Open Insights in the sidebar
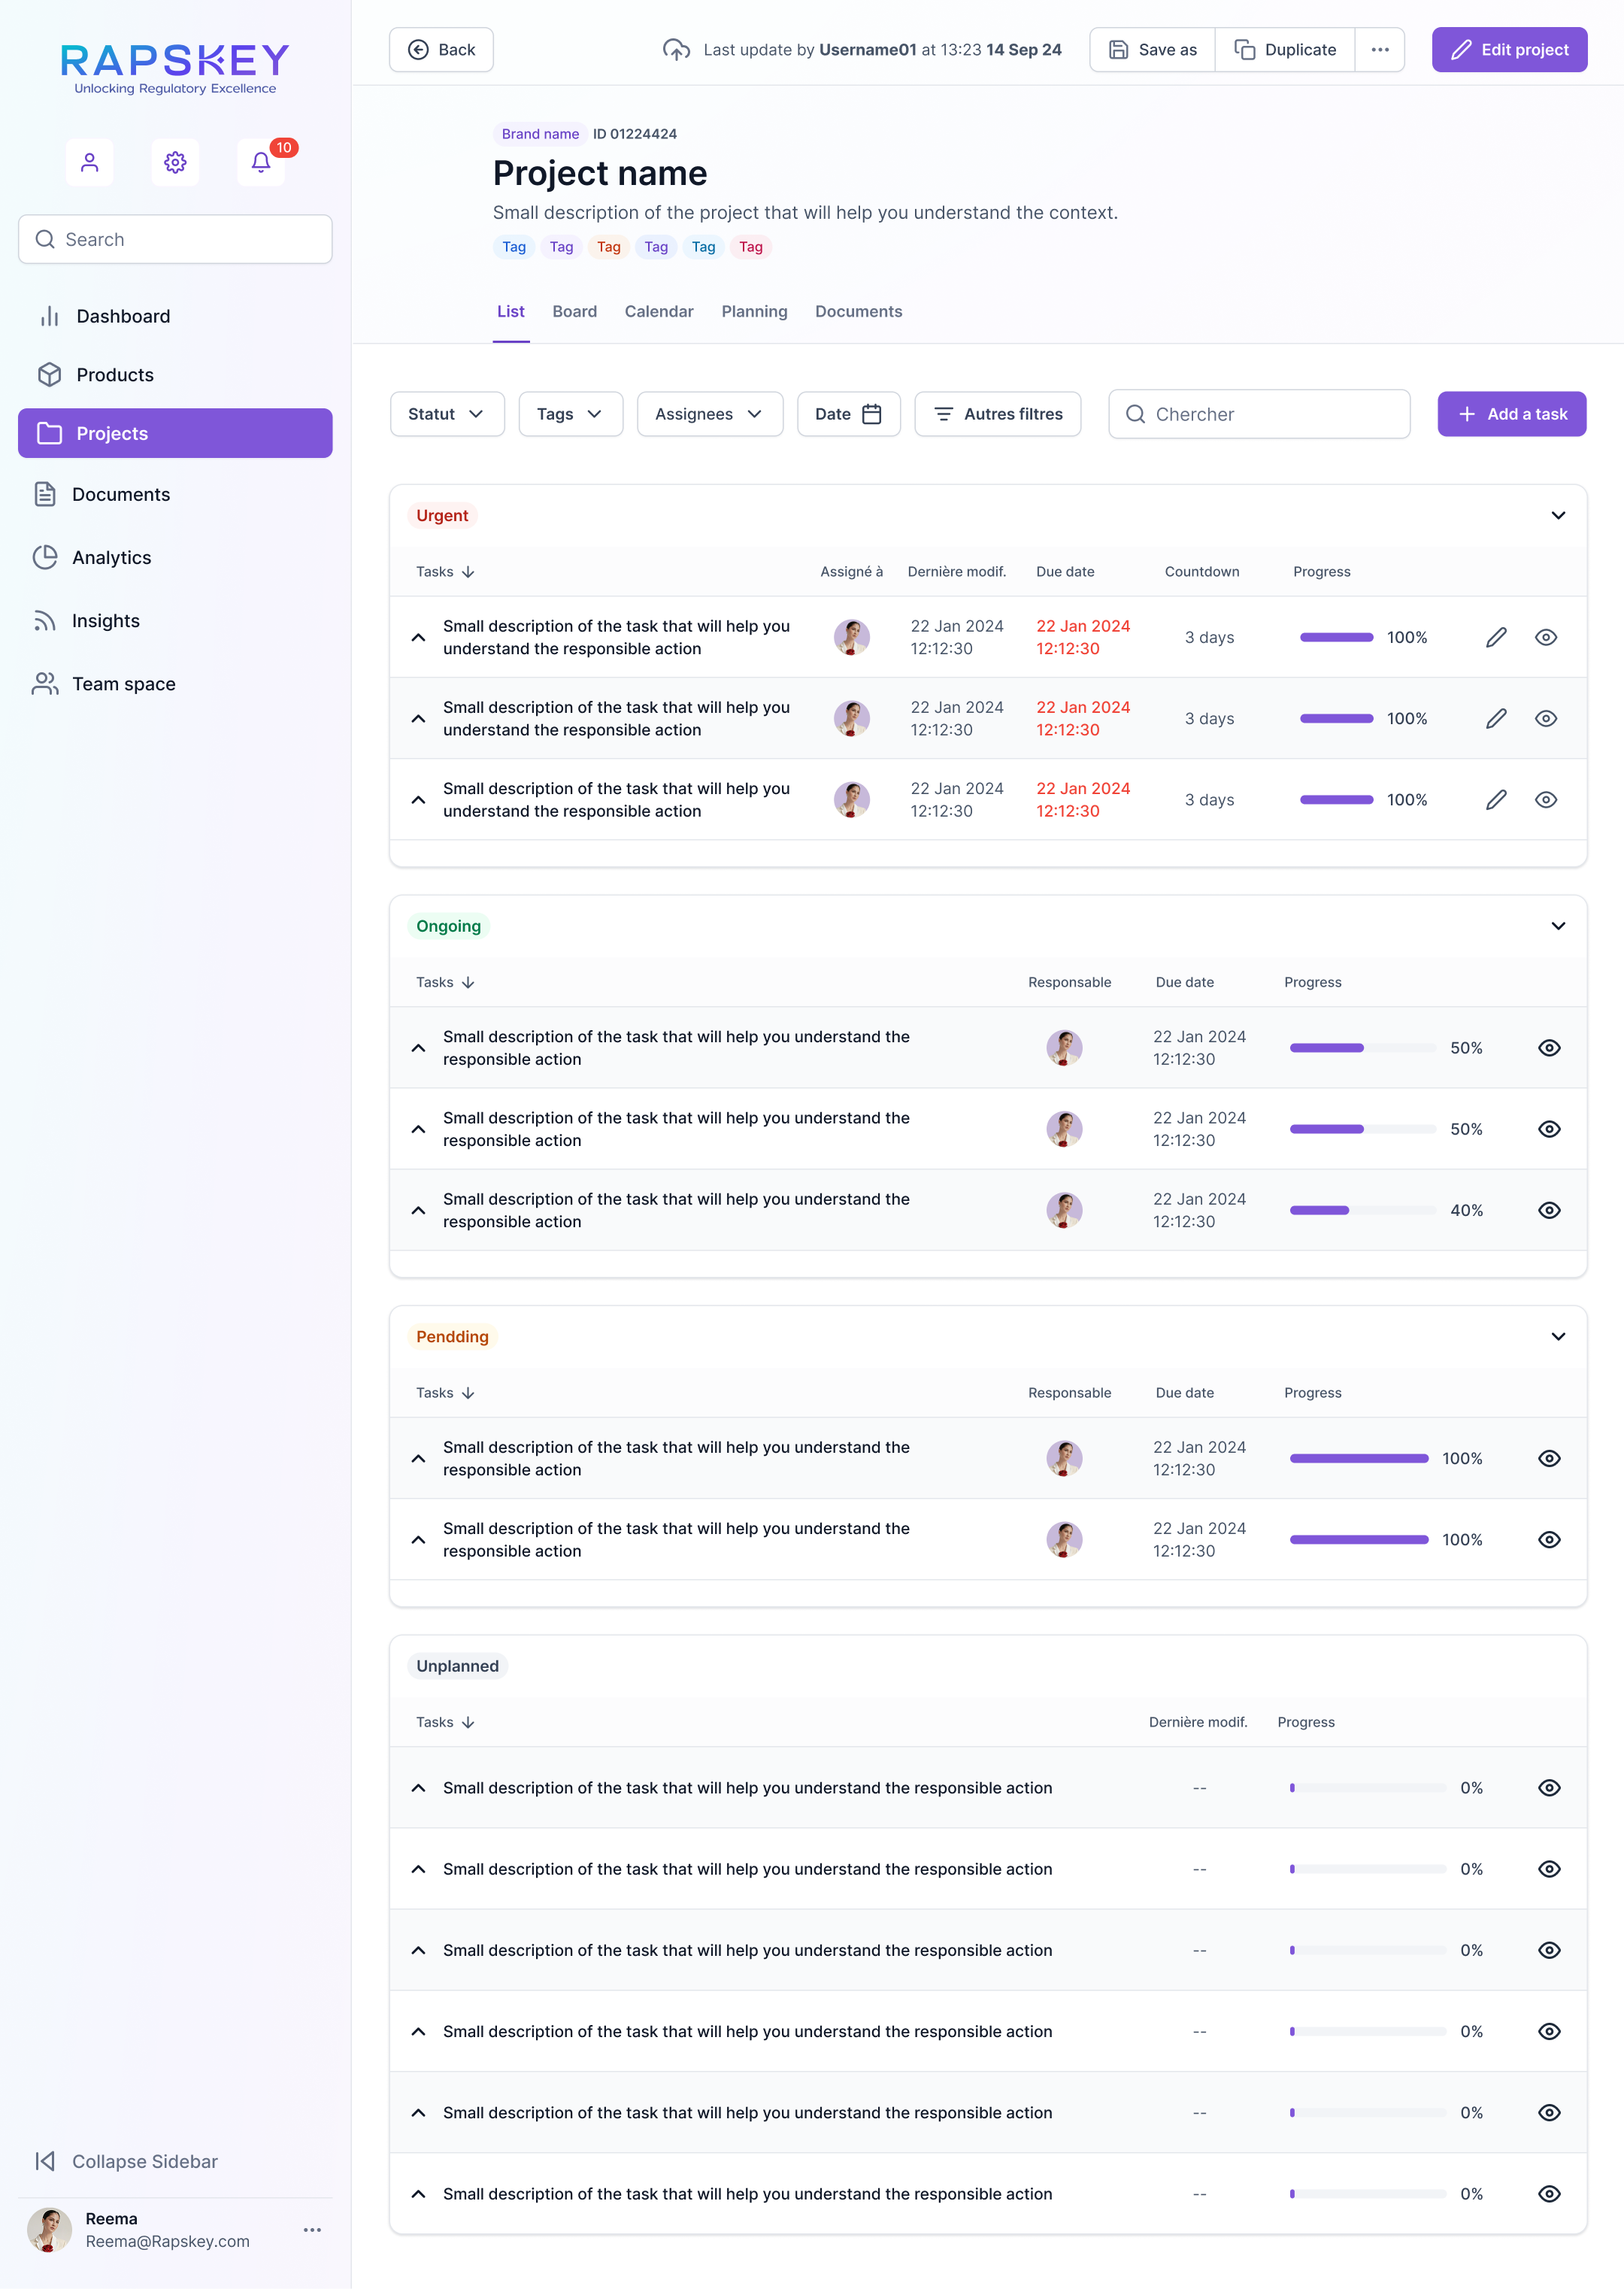This screenshot has width=1624, height=2289. click(105, 621)
